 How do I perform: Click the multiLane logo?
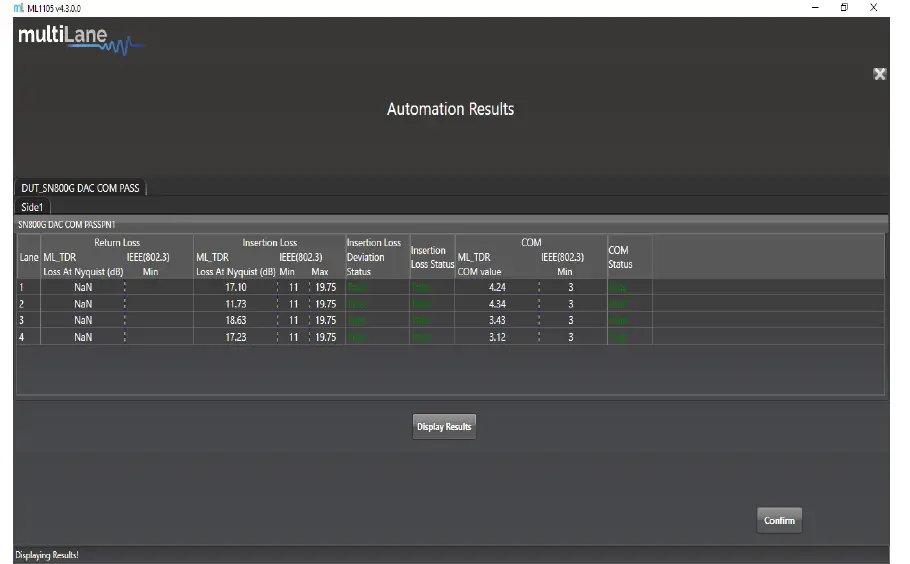[x=81, y=40]
